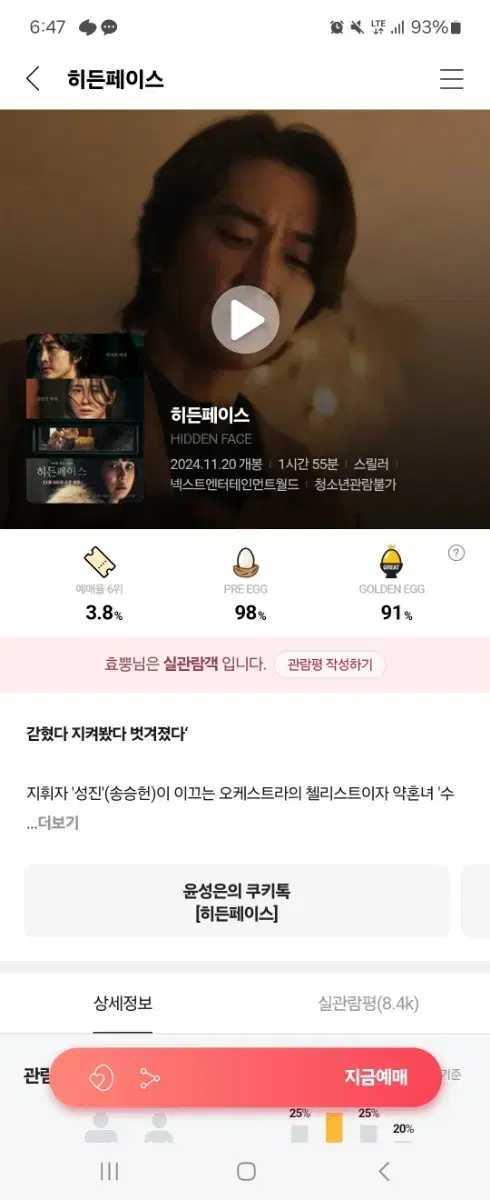
Task: Click the 지금예매 booking button
Action: coord(376,1077)
